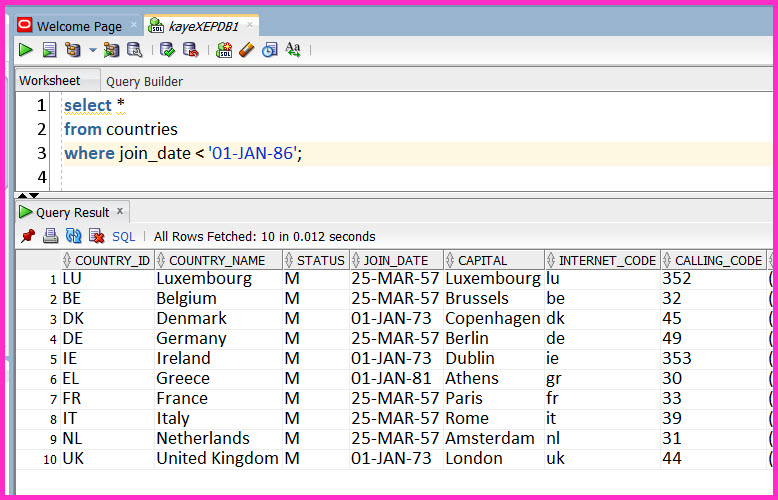The width and height of the screenshot is (778, 500).
Task: Click the Commit icon
Action: coord(167,50)
